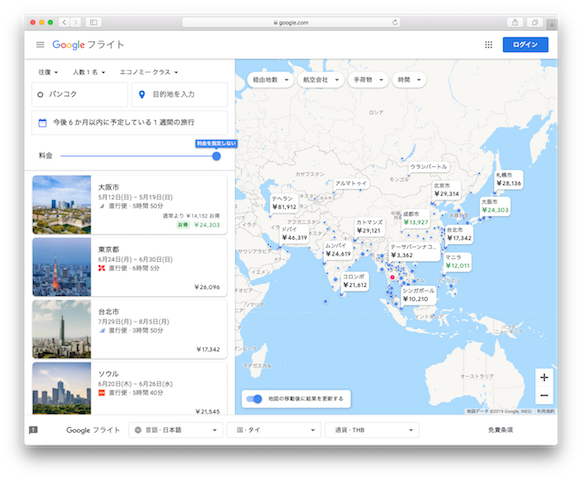Viewport: 582px width, 480px height.
Task: Click the テーサバーンナコ ¥3,362 map label
Action: click(414, 251)
